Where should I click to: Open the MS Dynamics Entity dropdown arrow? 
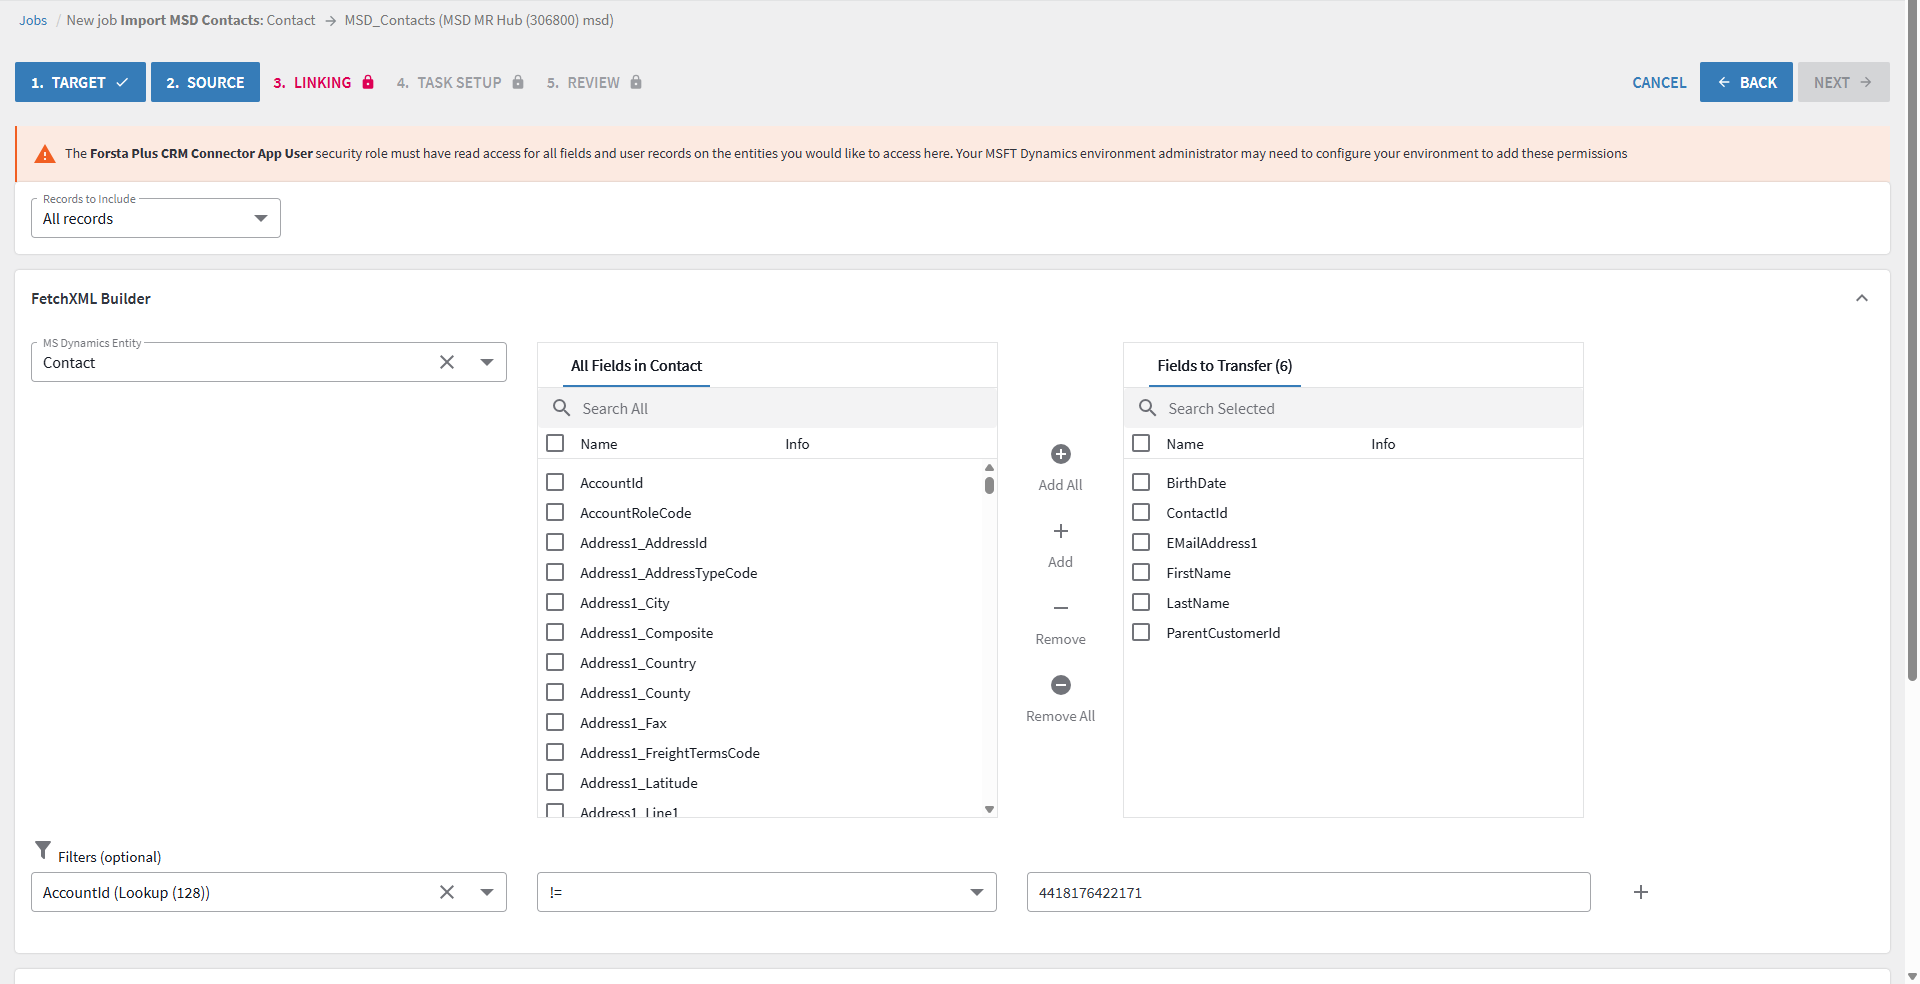click(x=487, y=362)
